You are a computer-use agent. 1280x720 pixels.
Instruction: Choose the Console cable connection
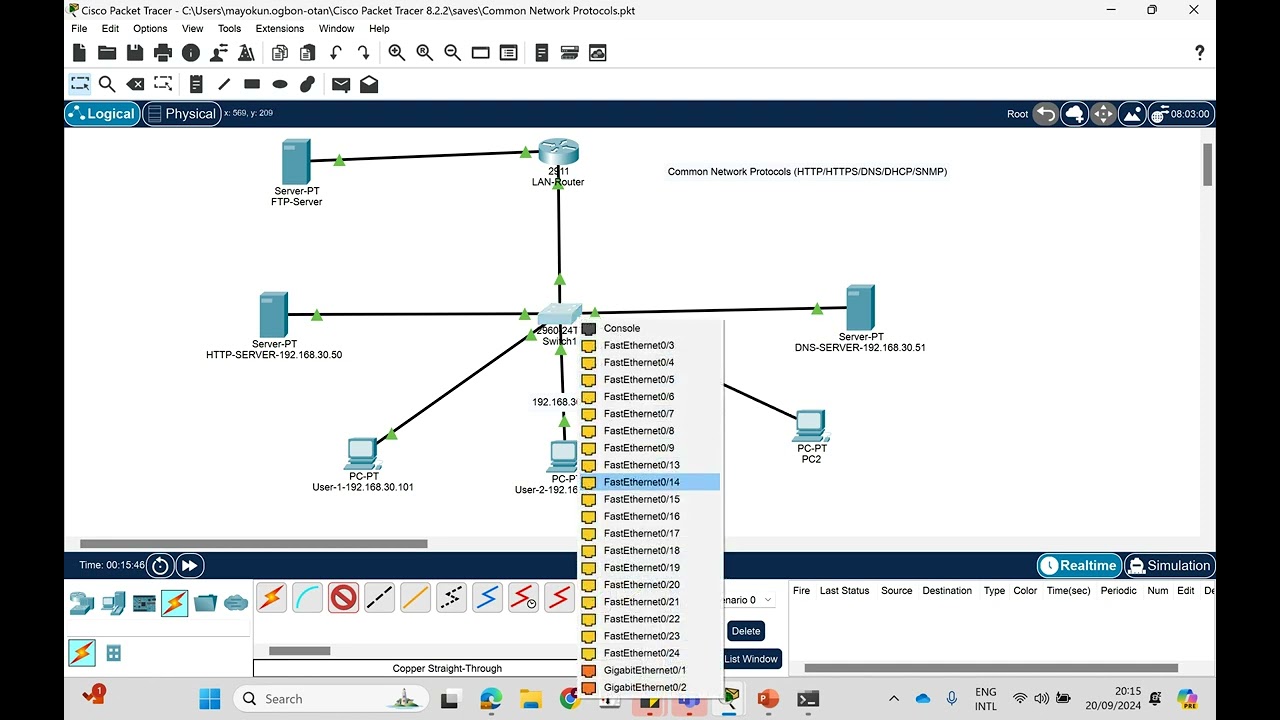307,598
